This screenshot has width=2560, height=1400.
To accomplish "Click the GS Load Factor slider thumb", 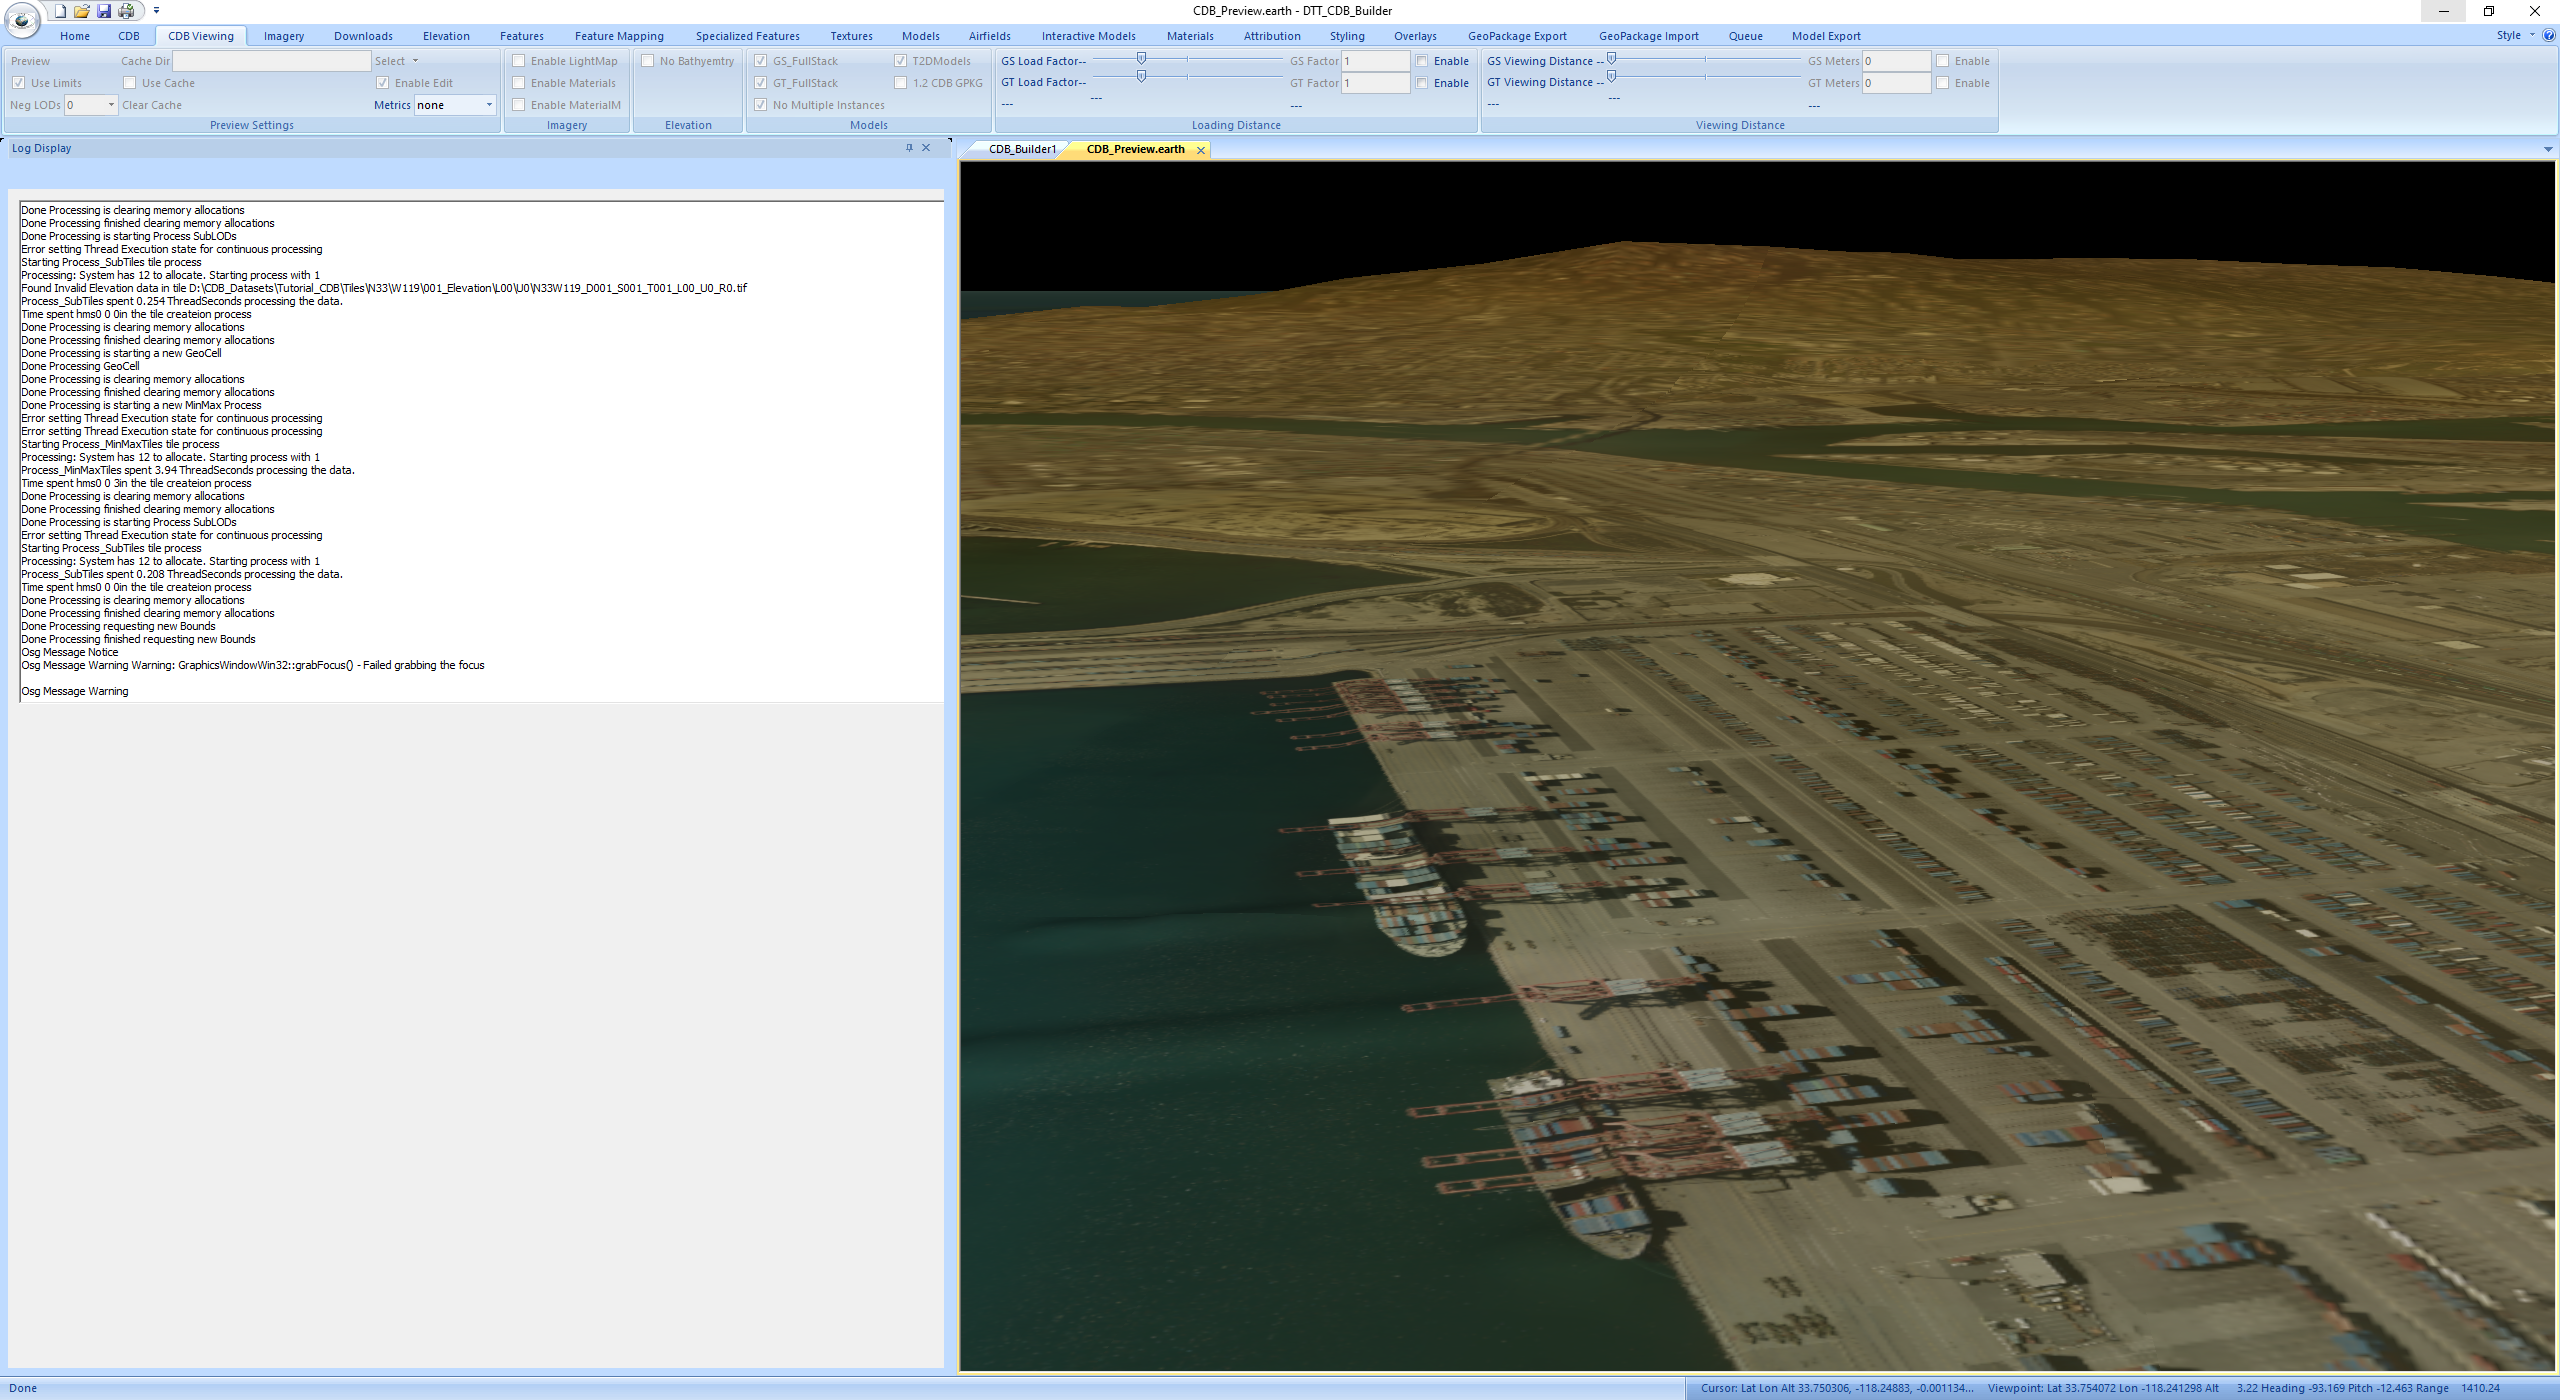I will pyautogui.click(x=1141, y=59).
